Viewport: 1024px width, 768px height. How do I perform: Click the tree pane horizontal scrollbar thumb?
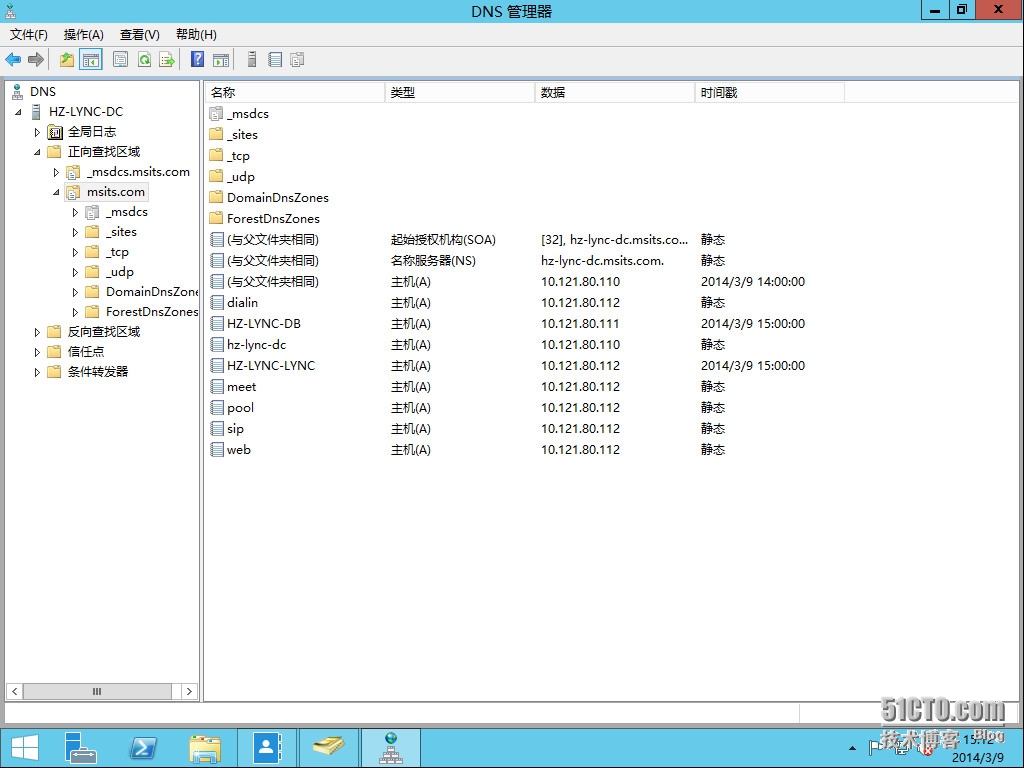[x=97, y=691]
